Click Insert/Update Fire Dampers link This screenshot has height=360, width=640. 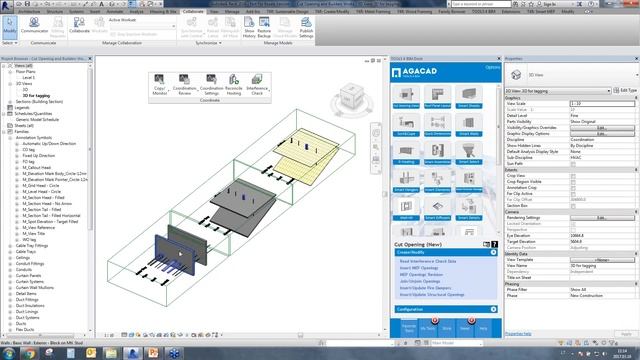425,288
